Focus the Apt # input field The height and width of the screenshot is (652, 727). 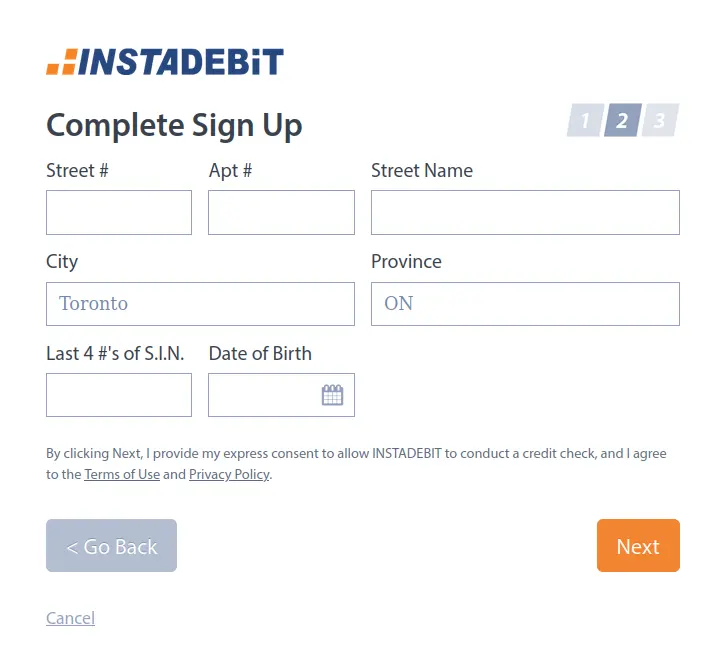[x=281, y=212]
